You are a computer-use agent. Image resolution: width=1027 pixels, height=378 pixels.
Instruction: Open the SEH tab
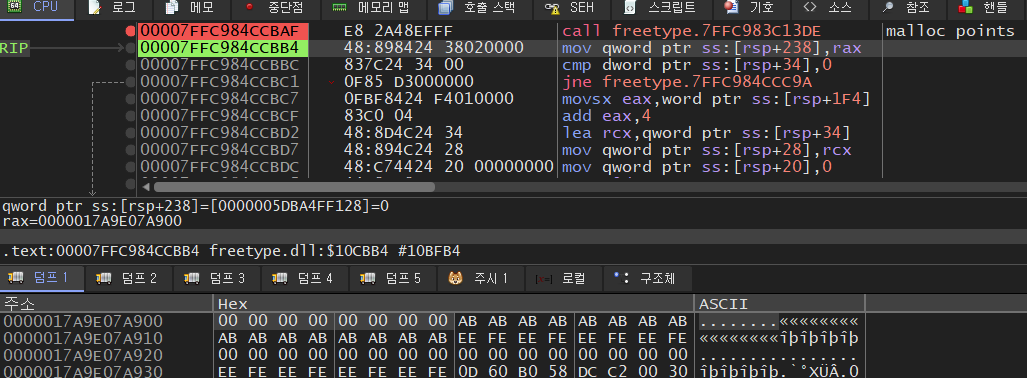(570, 8)
